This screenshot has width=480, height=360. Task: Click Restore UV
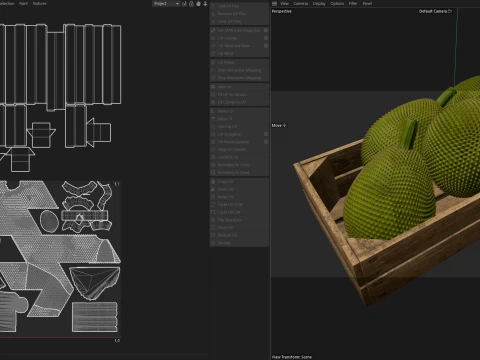239,235
